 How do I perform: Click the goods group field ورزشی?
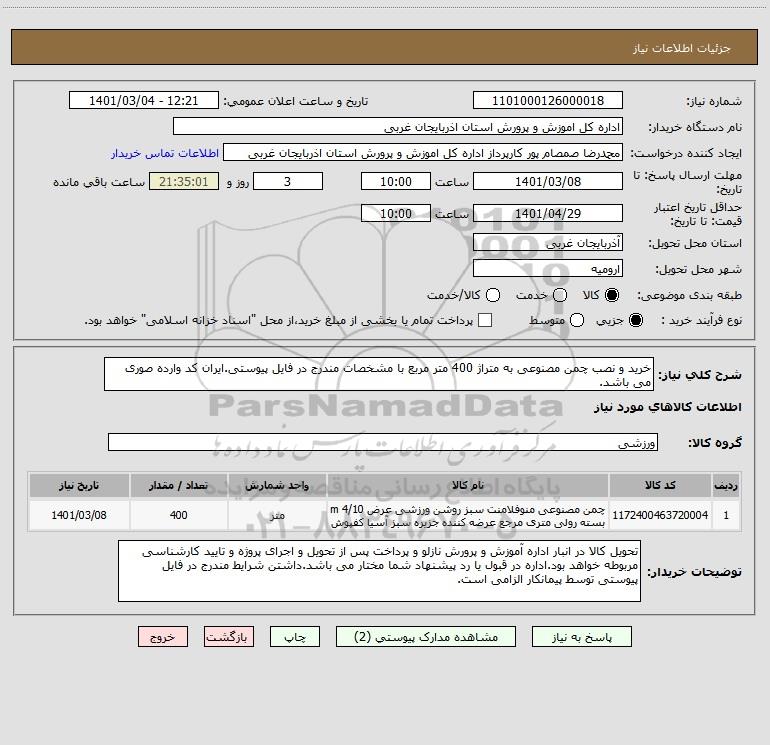(x=383, y=442)
